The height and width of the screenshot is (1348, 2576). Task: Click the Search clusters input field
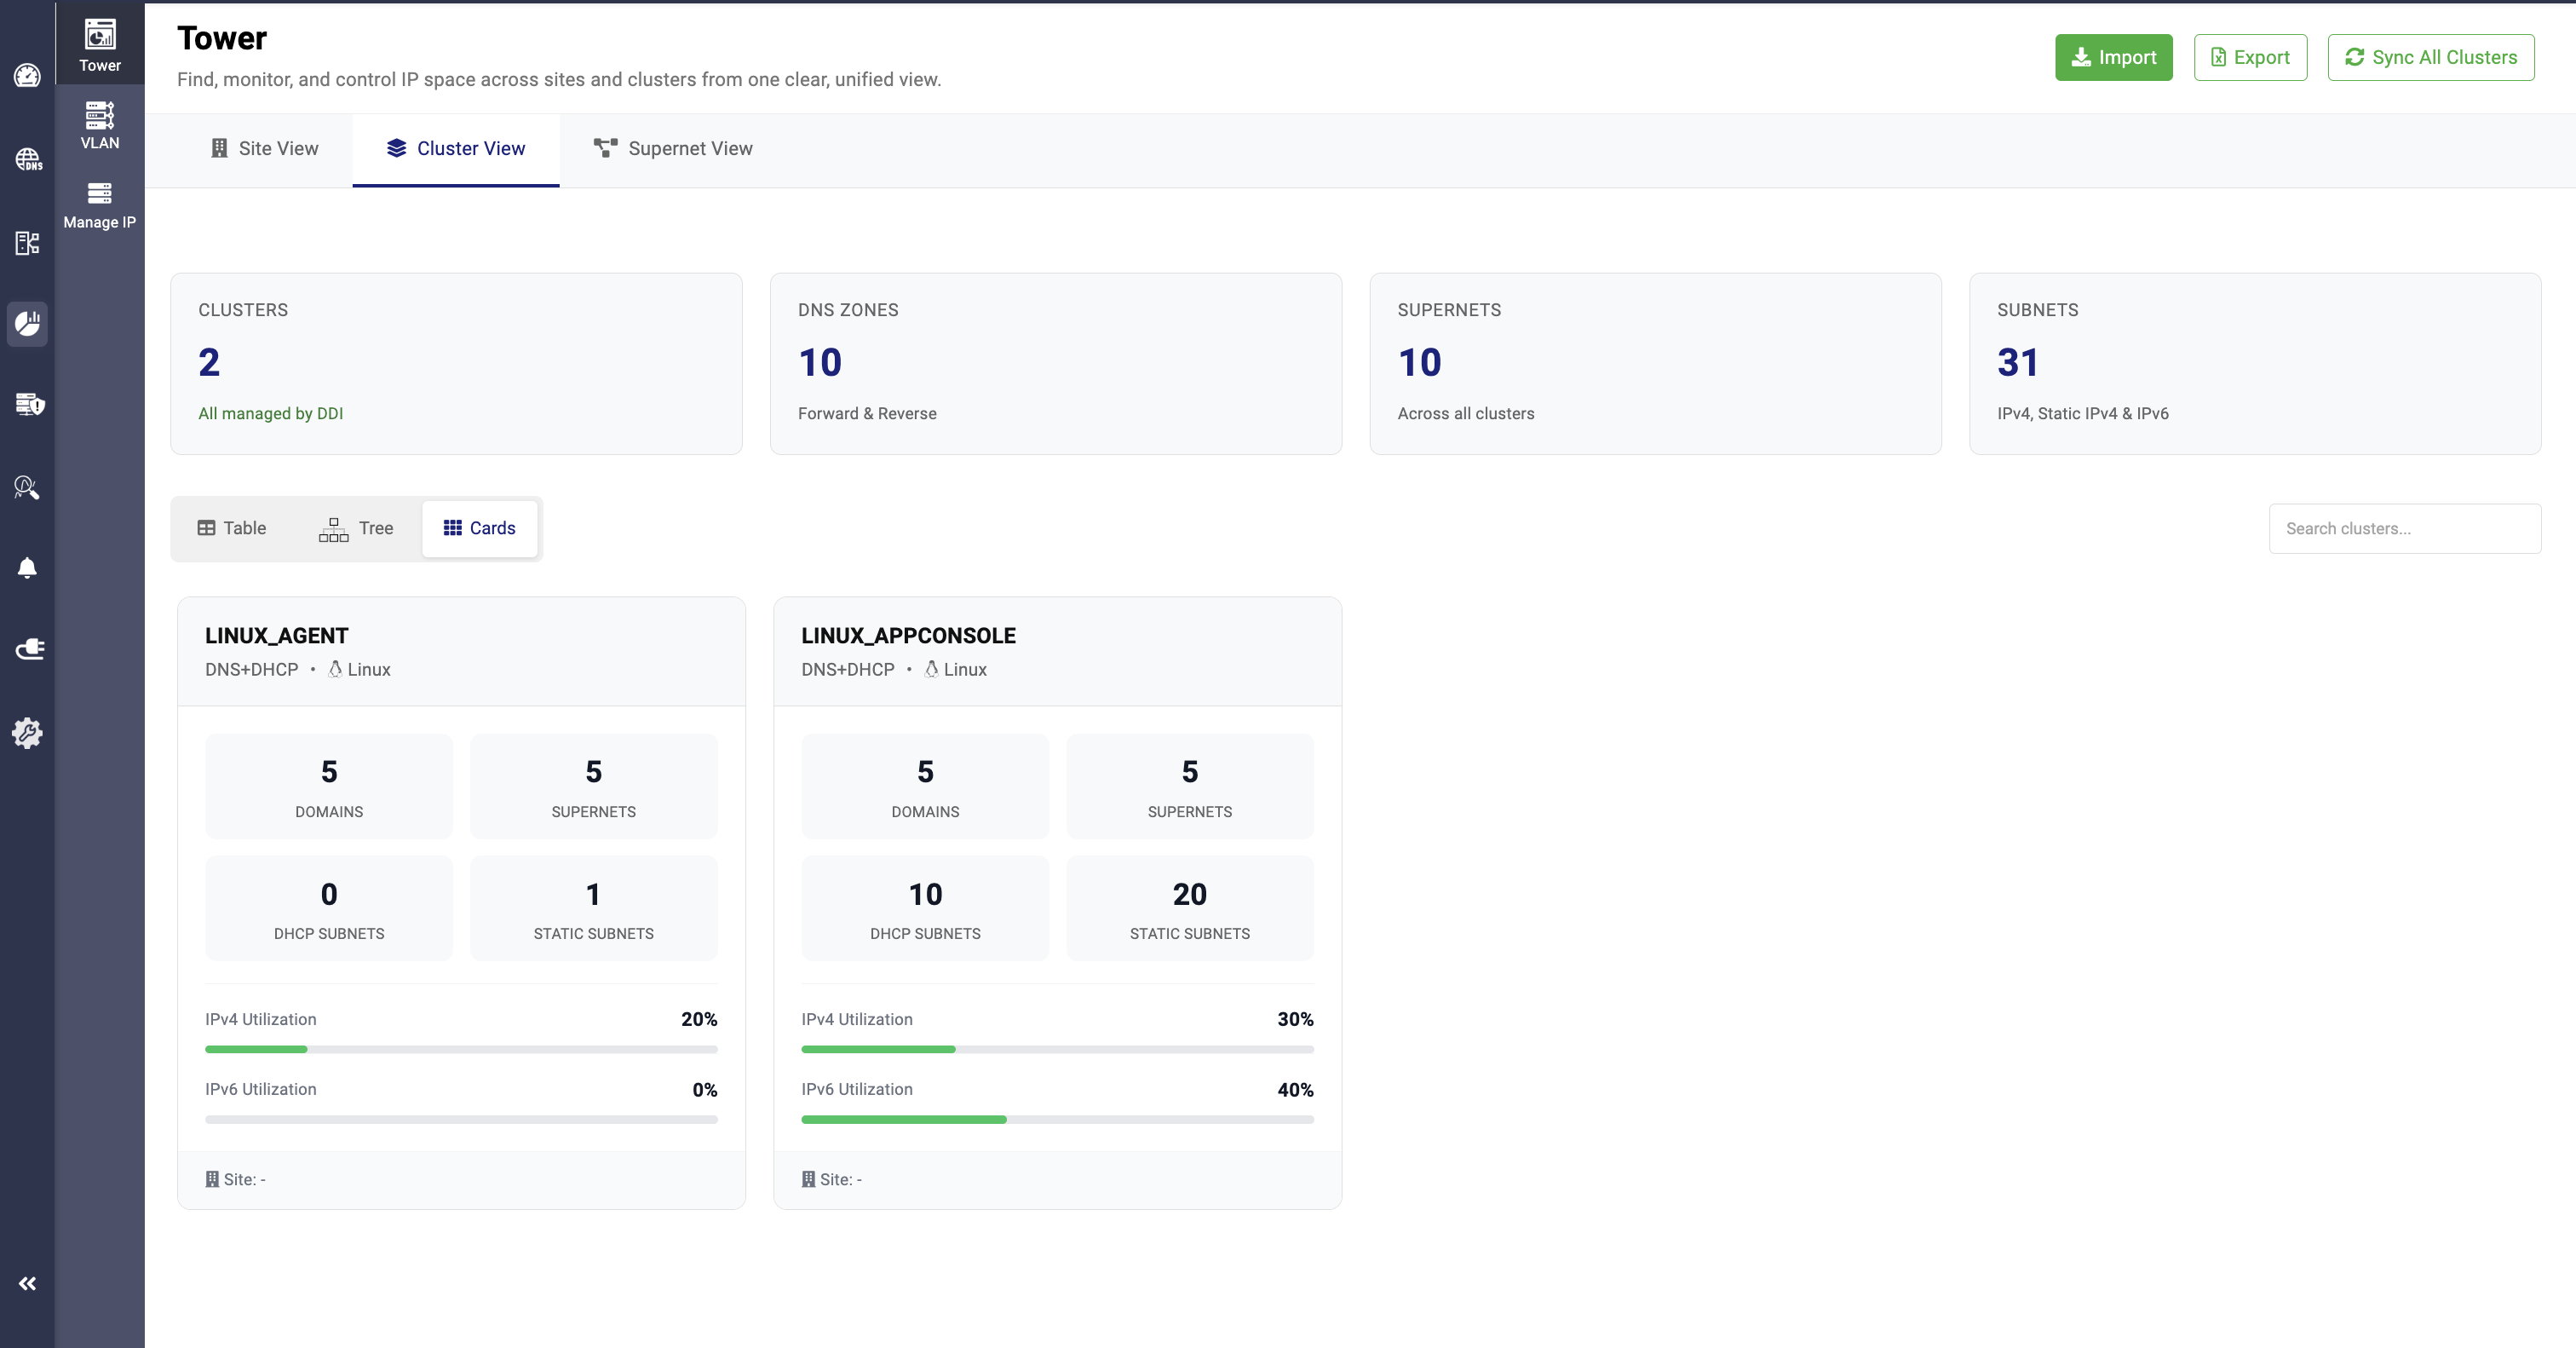(2404, 529)
